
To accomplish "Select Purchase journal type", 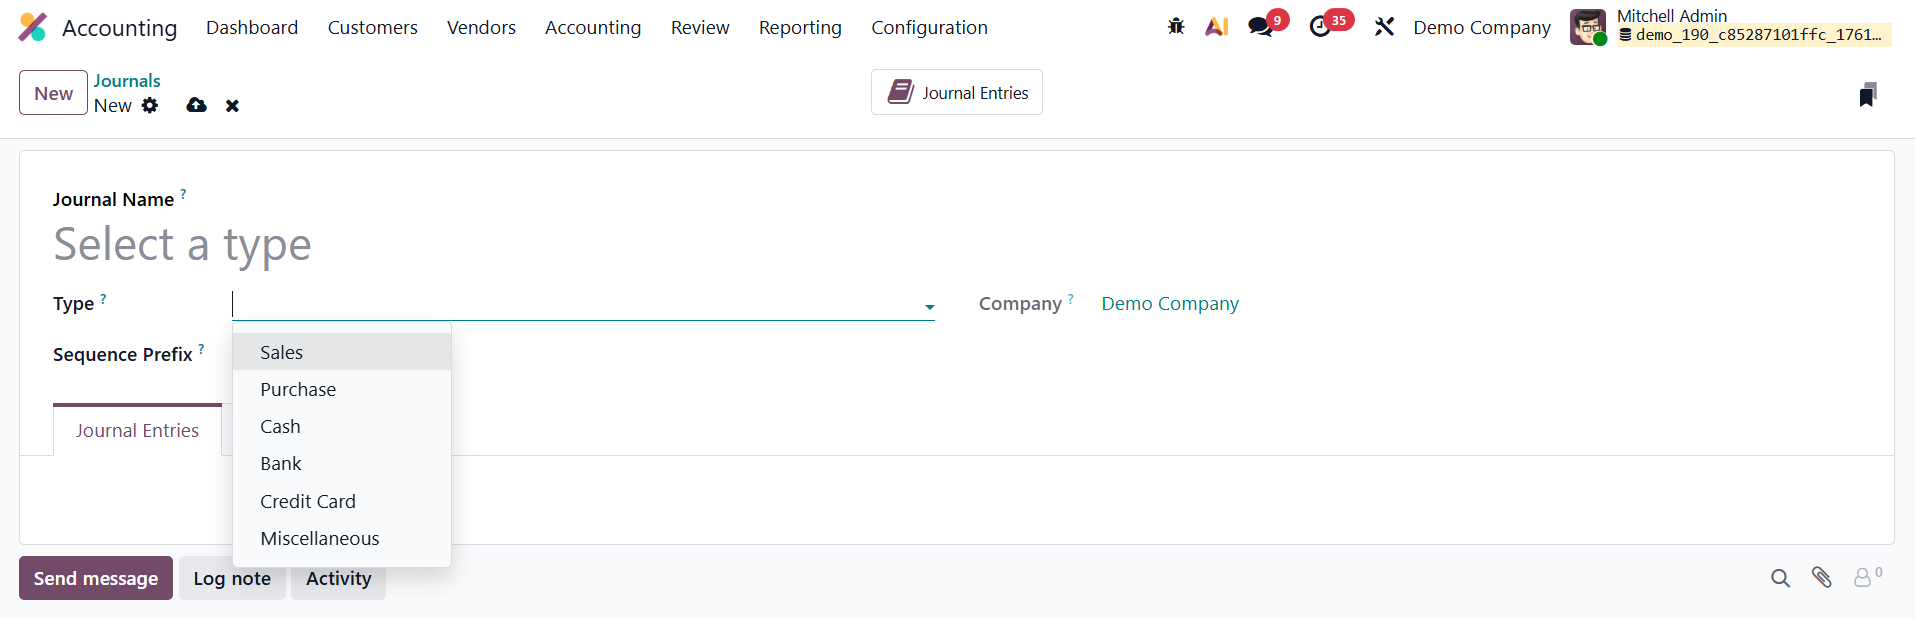I will click(342, 389).
